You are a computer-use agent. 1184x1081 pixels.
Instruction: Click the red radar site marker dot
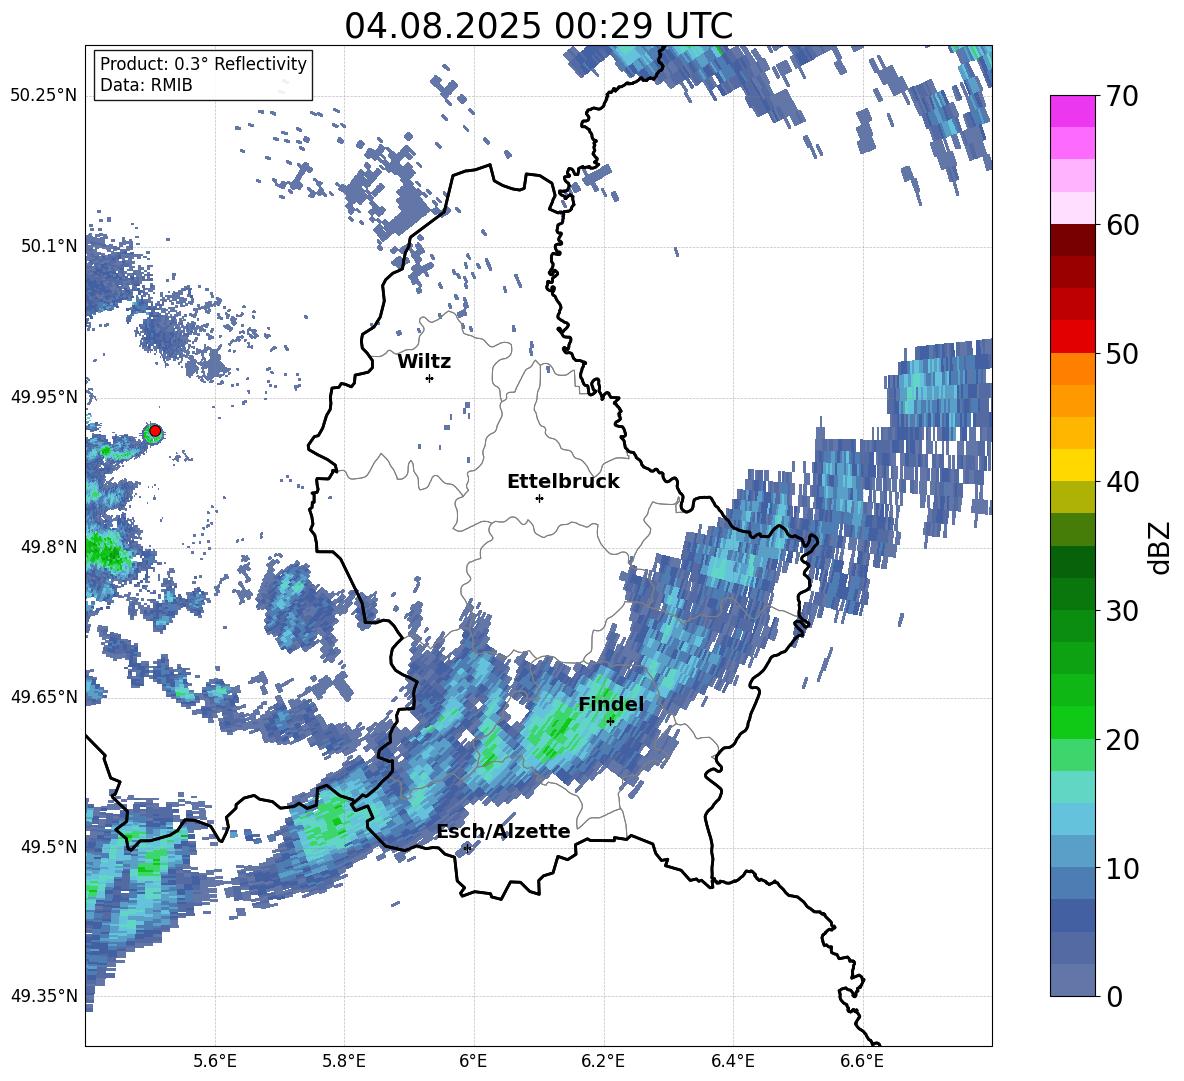click(155, 431)
